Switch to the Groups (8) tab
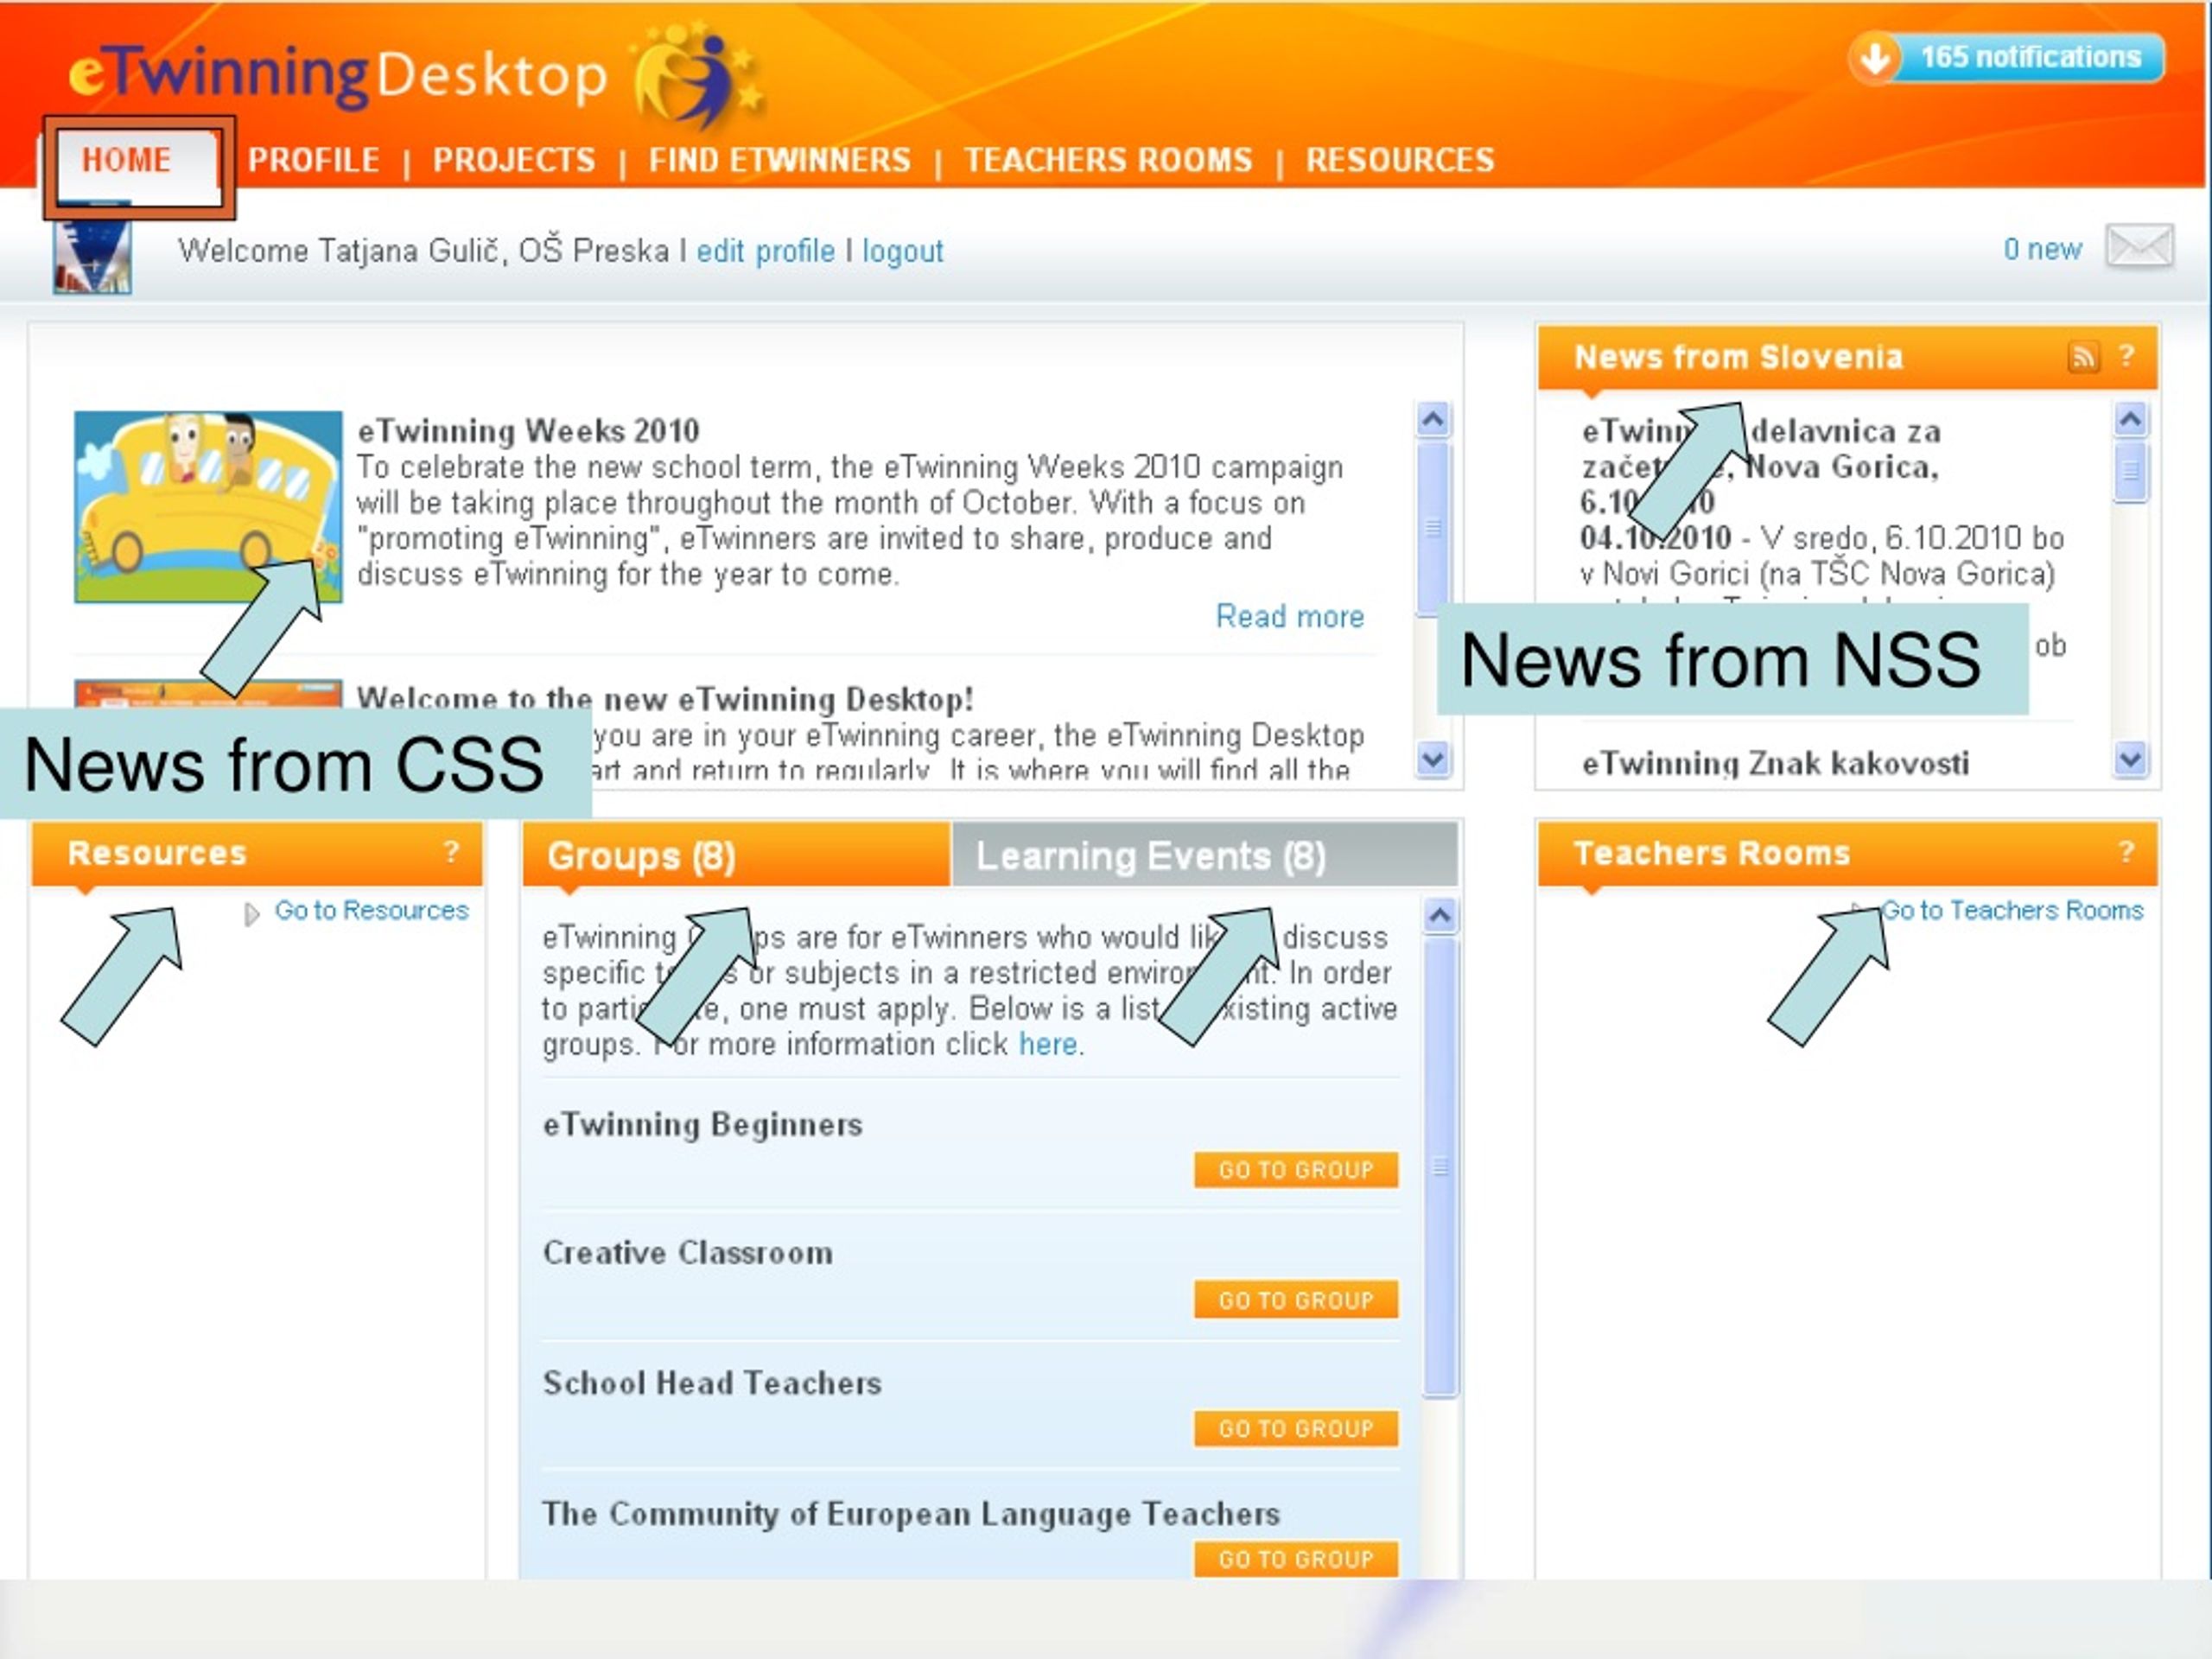Viewport: 2212px width, 1659px height. [736, 855]
